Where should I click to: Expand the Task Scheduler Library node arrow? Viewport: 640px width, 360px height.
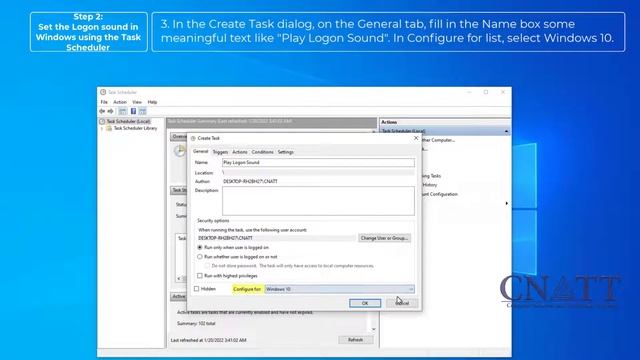pyautogui.click(x=102, y=128)
